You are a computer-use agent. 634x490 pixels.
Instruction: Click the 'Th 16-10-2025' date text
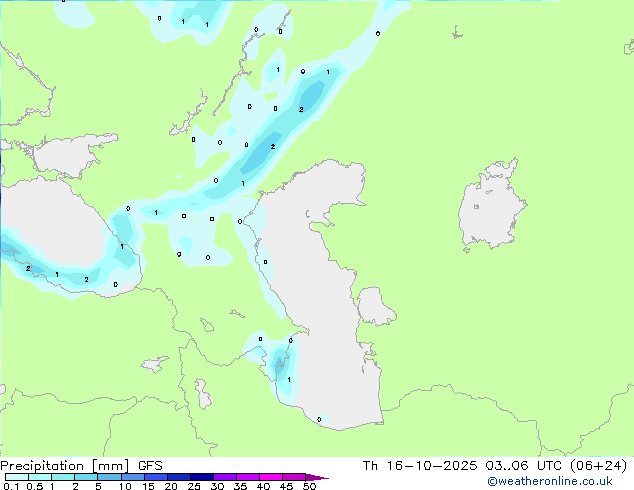(420, 466)
